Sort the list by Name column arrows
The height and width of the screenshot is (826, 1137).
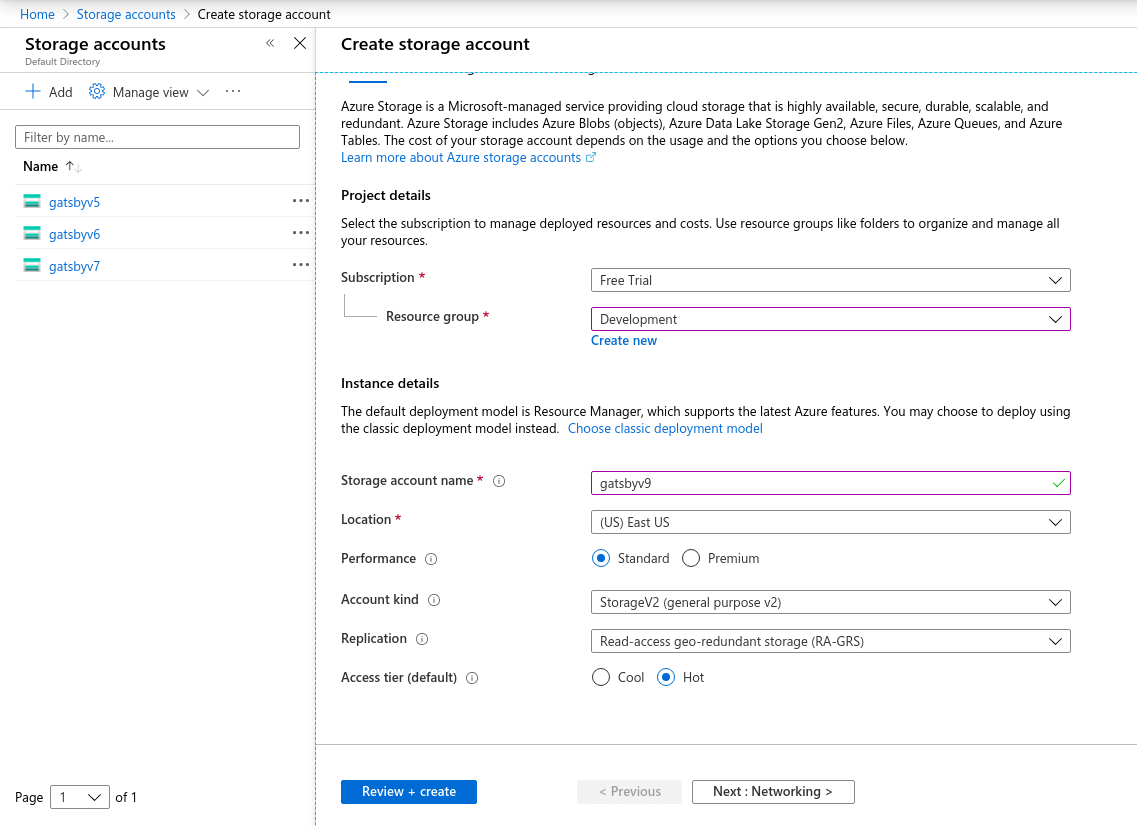pyautogui.click(x=73, y=167)
